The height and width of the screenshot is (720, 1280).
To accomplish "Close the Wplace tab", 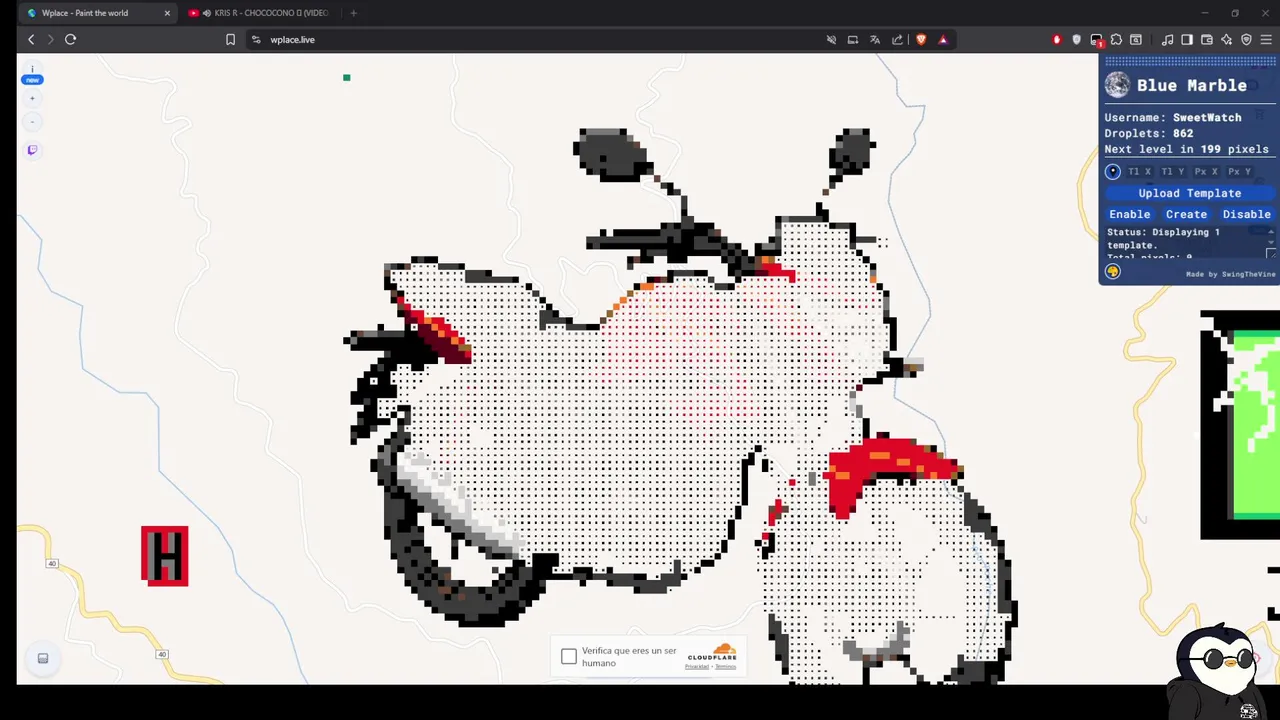I will click(167, 13).
